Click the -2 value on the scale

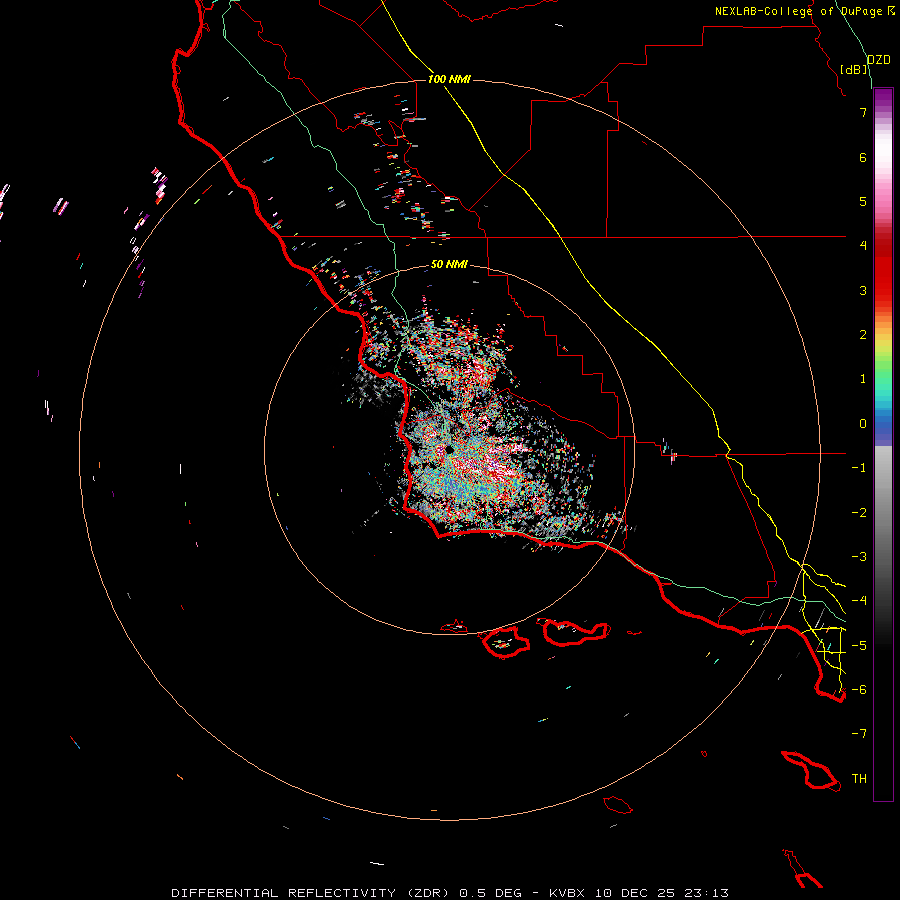pos(859,513)
